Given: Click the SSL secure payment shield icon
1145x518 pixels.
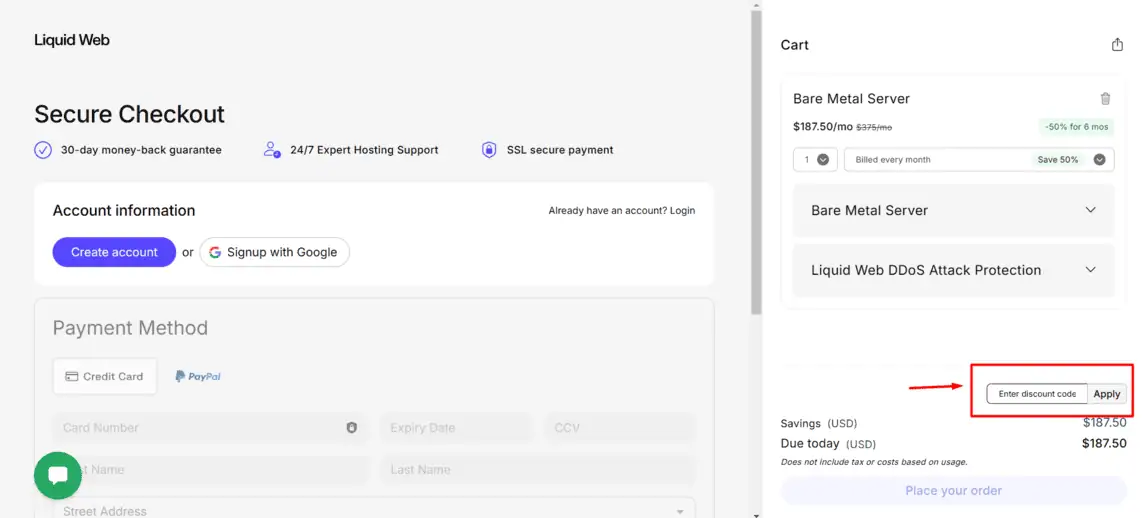Looking at the screenshot, I should pyautogui.click(x=489, y=150).
